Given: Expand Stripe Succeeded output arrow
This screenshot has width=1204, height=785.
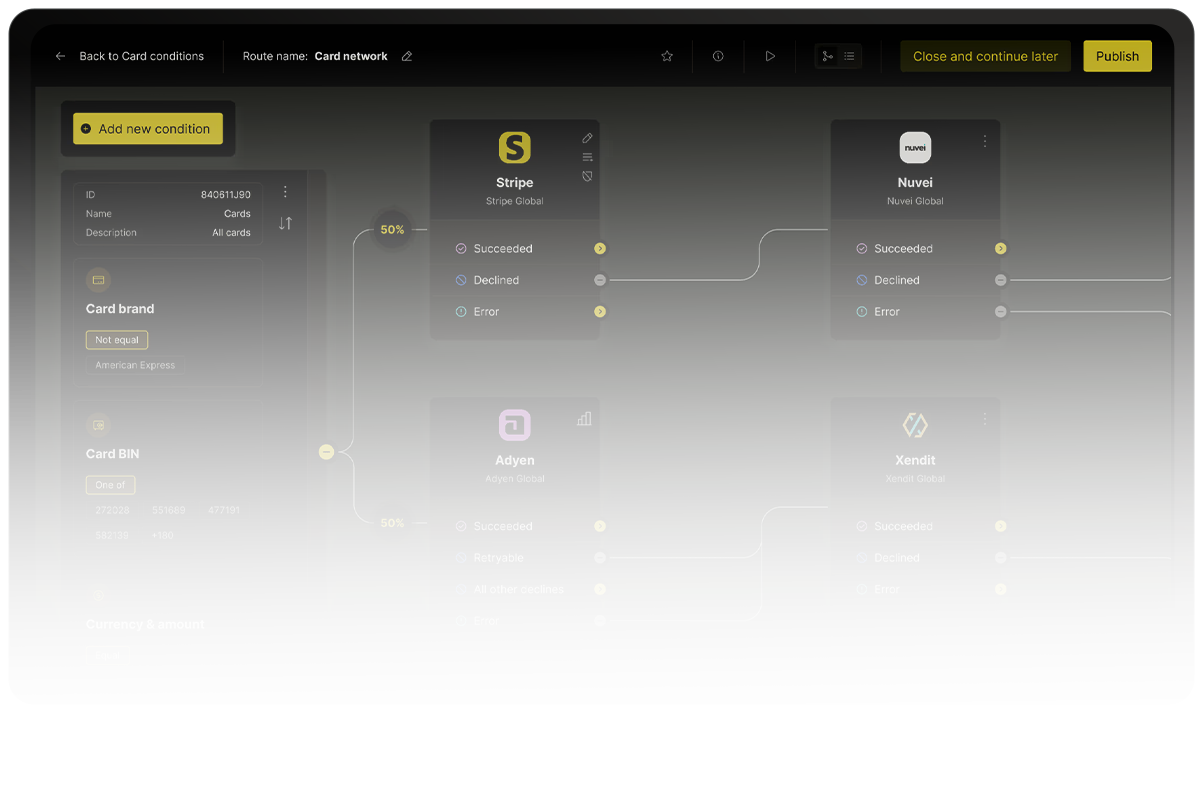Looking at the screenshot, I should [600, 248].
